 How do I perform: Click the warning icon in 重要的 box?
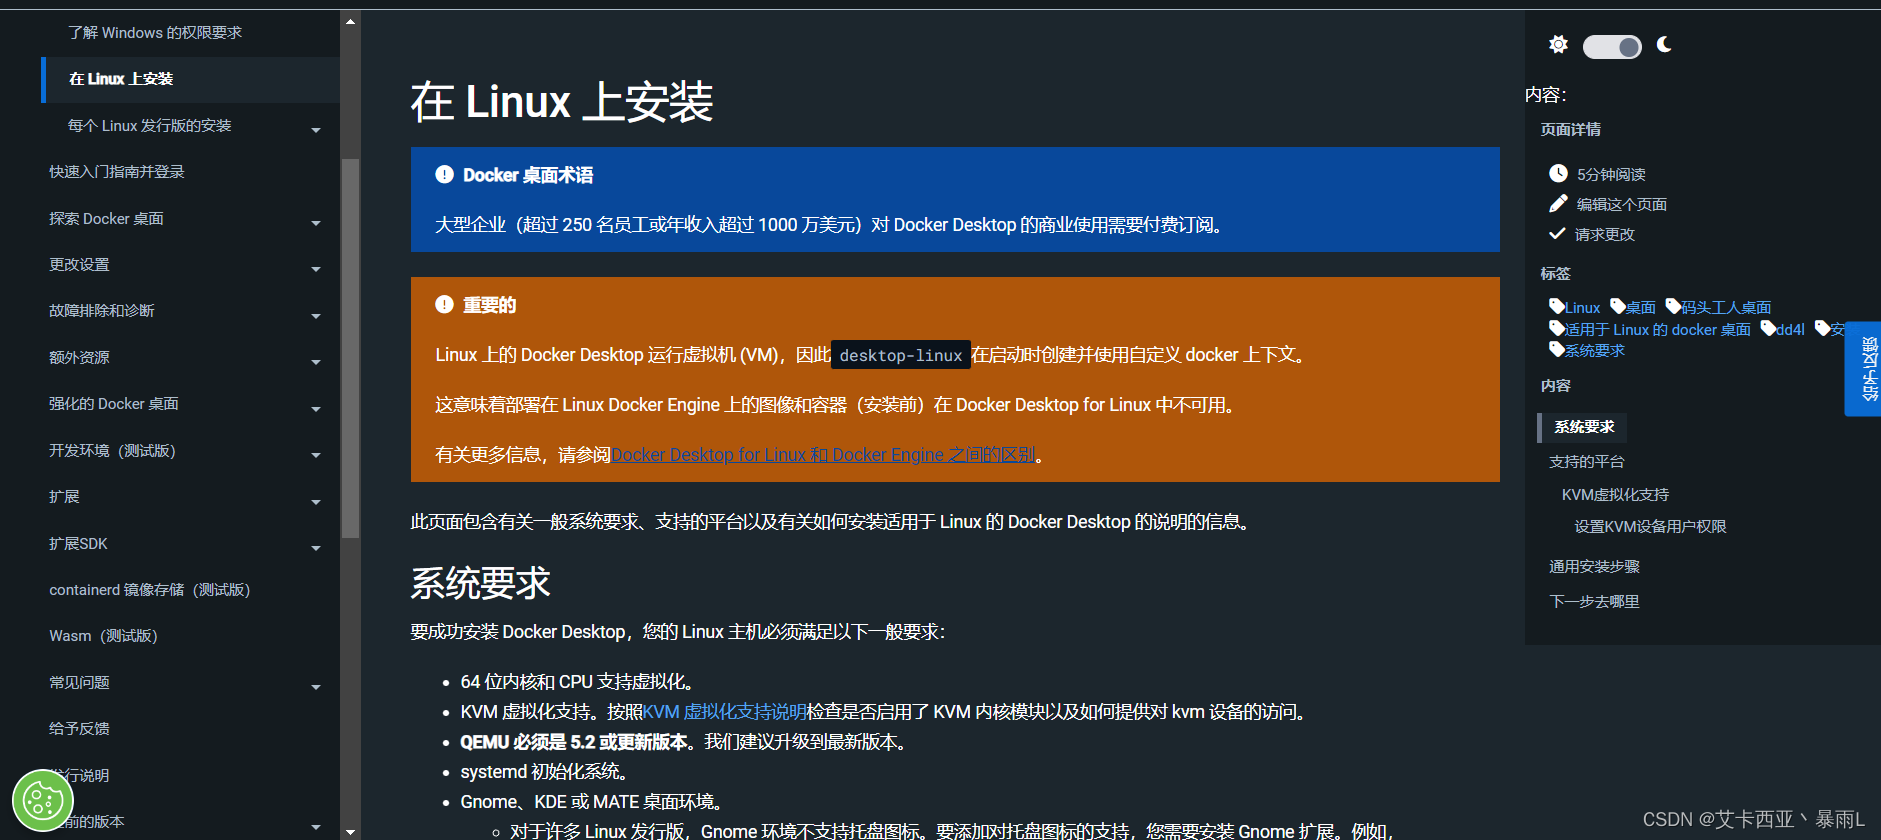[445, 304]
